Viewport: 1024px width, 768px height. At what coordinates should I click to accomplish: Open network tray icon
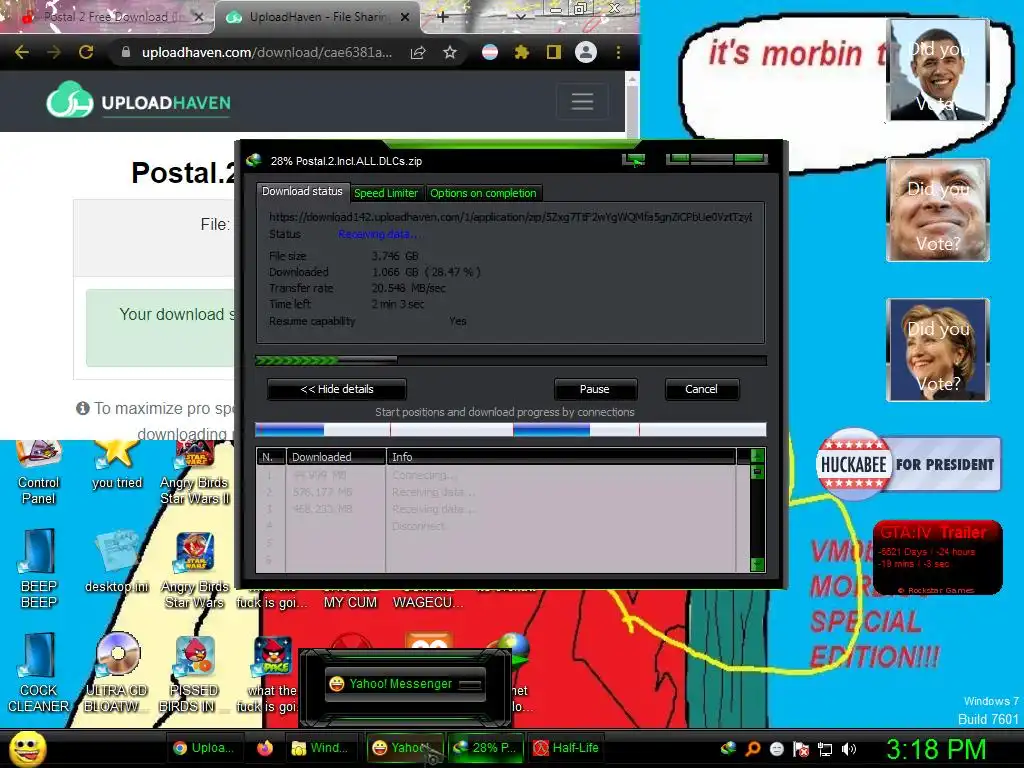(x=825, y=748)
